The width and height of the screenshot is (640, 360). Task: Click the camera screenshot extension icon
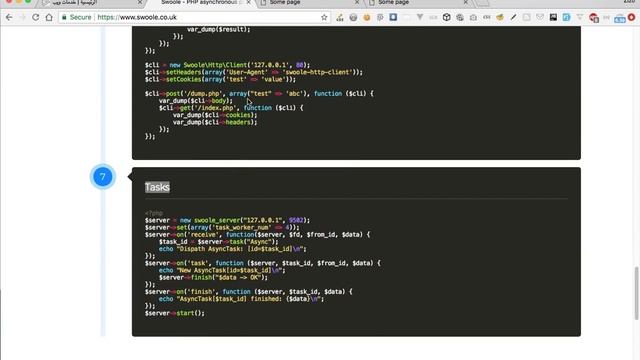coord(473,18)
